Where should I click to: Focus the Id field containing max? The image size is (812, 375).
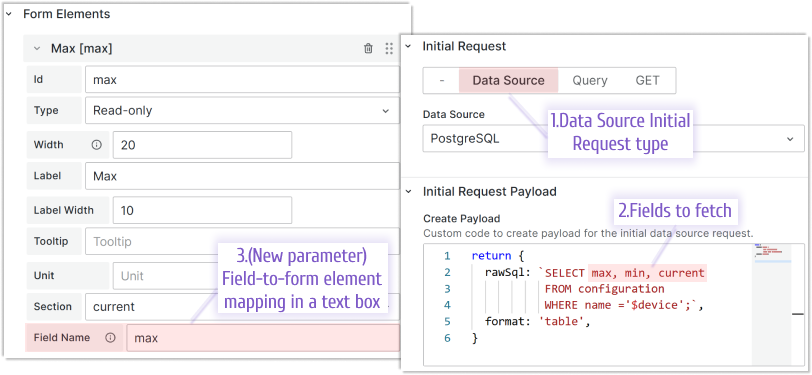coord(242,80)
